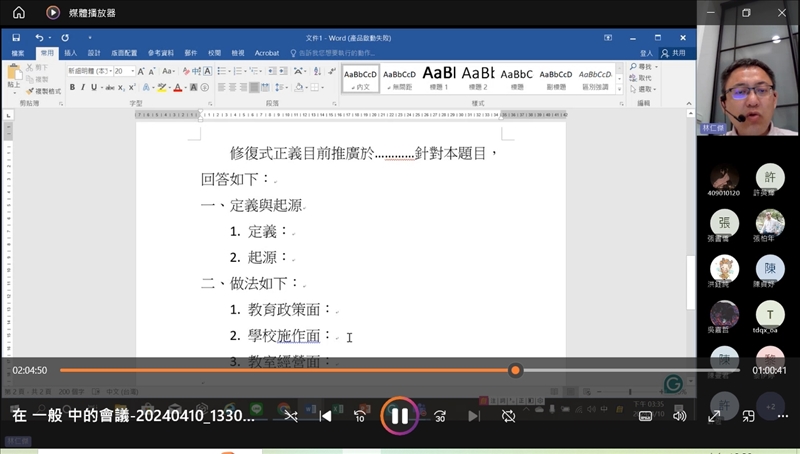This screenshot has height=454, width=800.
Task: Enter full screen mode
Action: pos(715,416)
